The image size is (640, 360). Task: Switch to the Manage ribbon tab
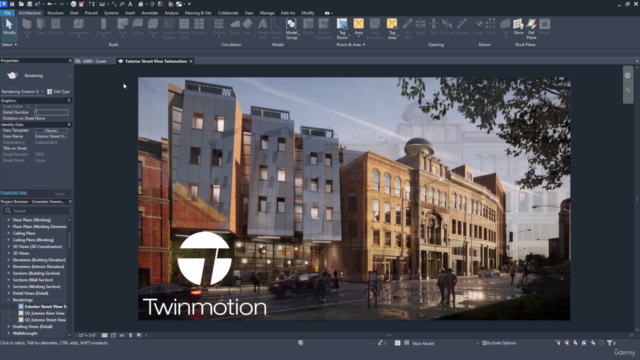[267, 13]
